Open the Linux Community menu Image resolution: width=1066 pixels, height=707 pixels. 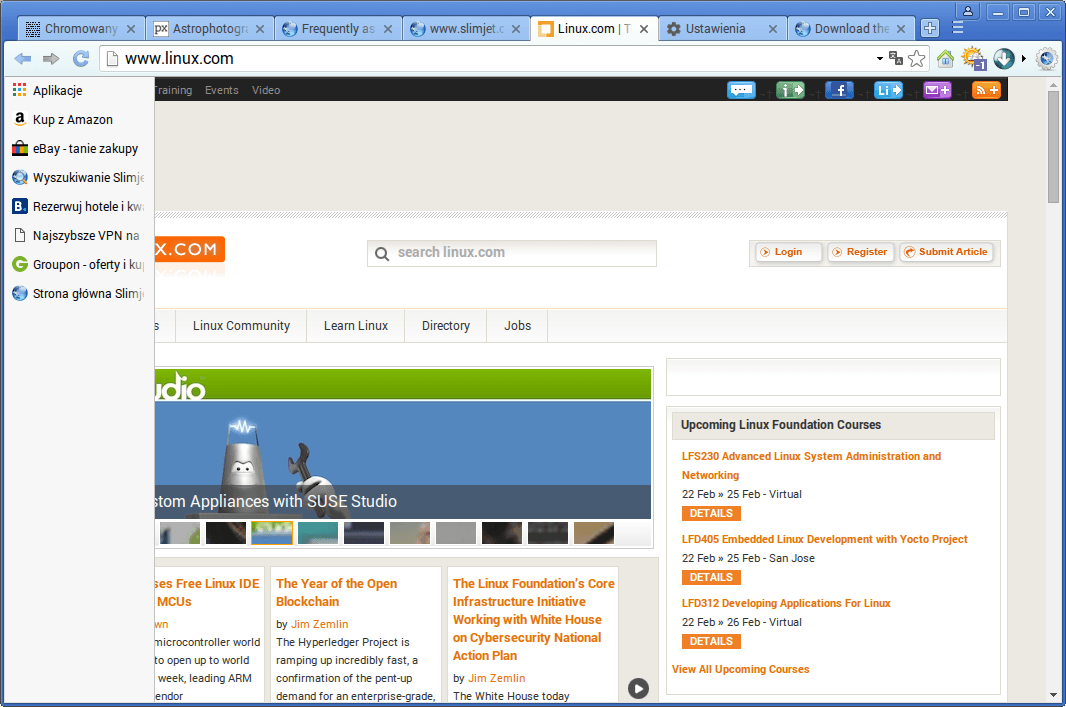(x=241, y=326)
